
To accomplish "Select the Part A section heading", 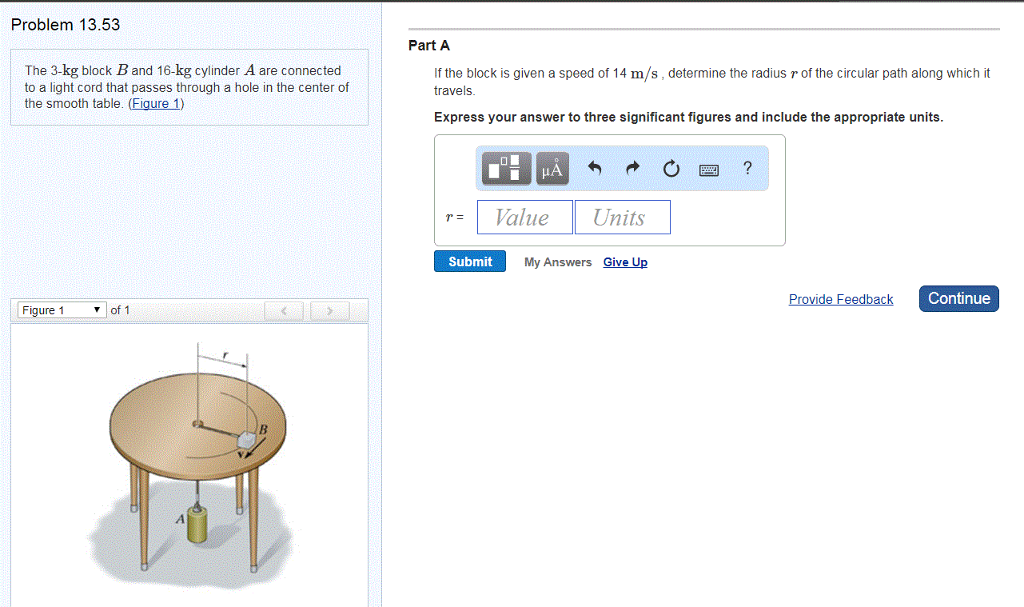I will point(428,45).
